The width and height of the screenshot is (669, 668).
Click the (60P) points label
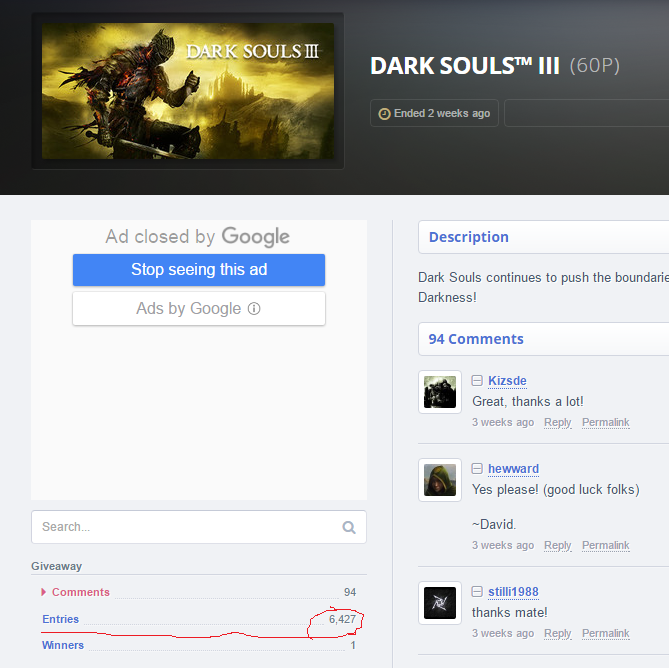pyautogui.click(x=595, y=66)
